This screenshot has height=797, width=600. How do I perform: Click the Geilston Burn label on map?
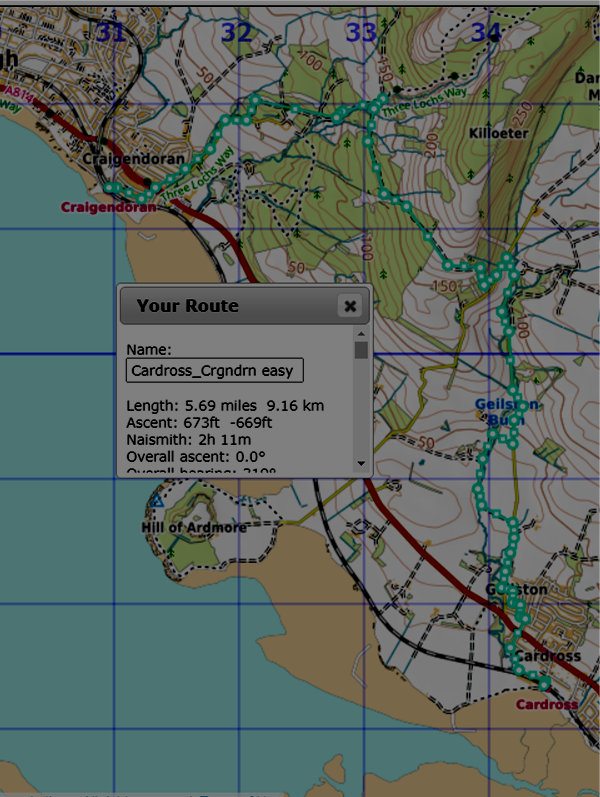[509, 412]
